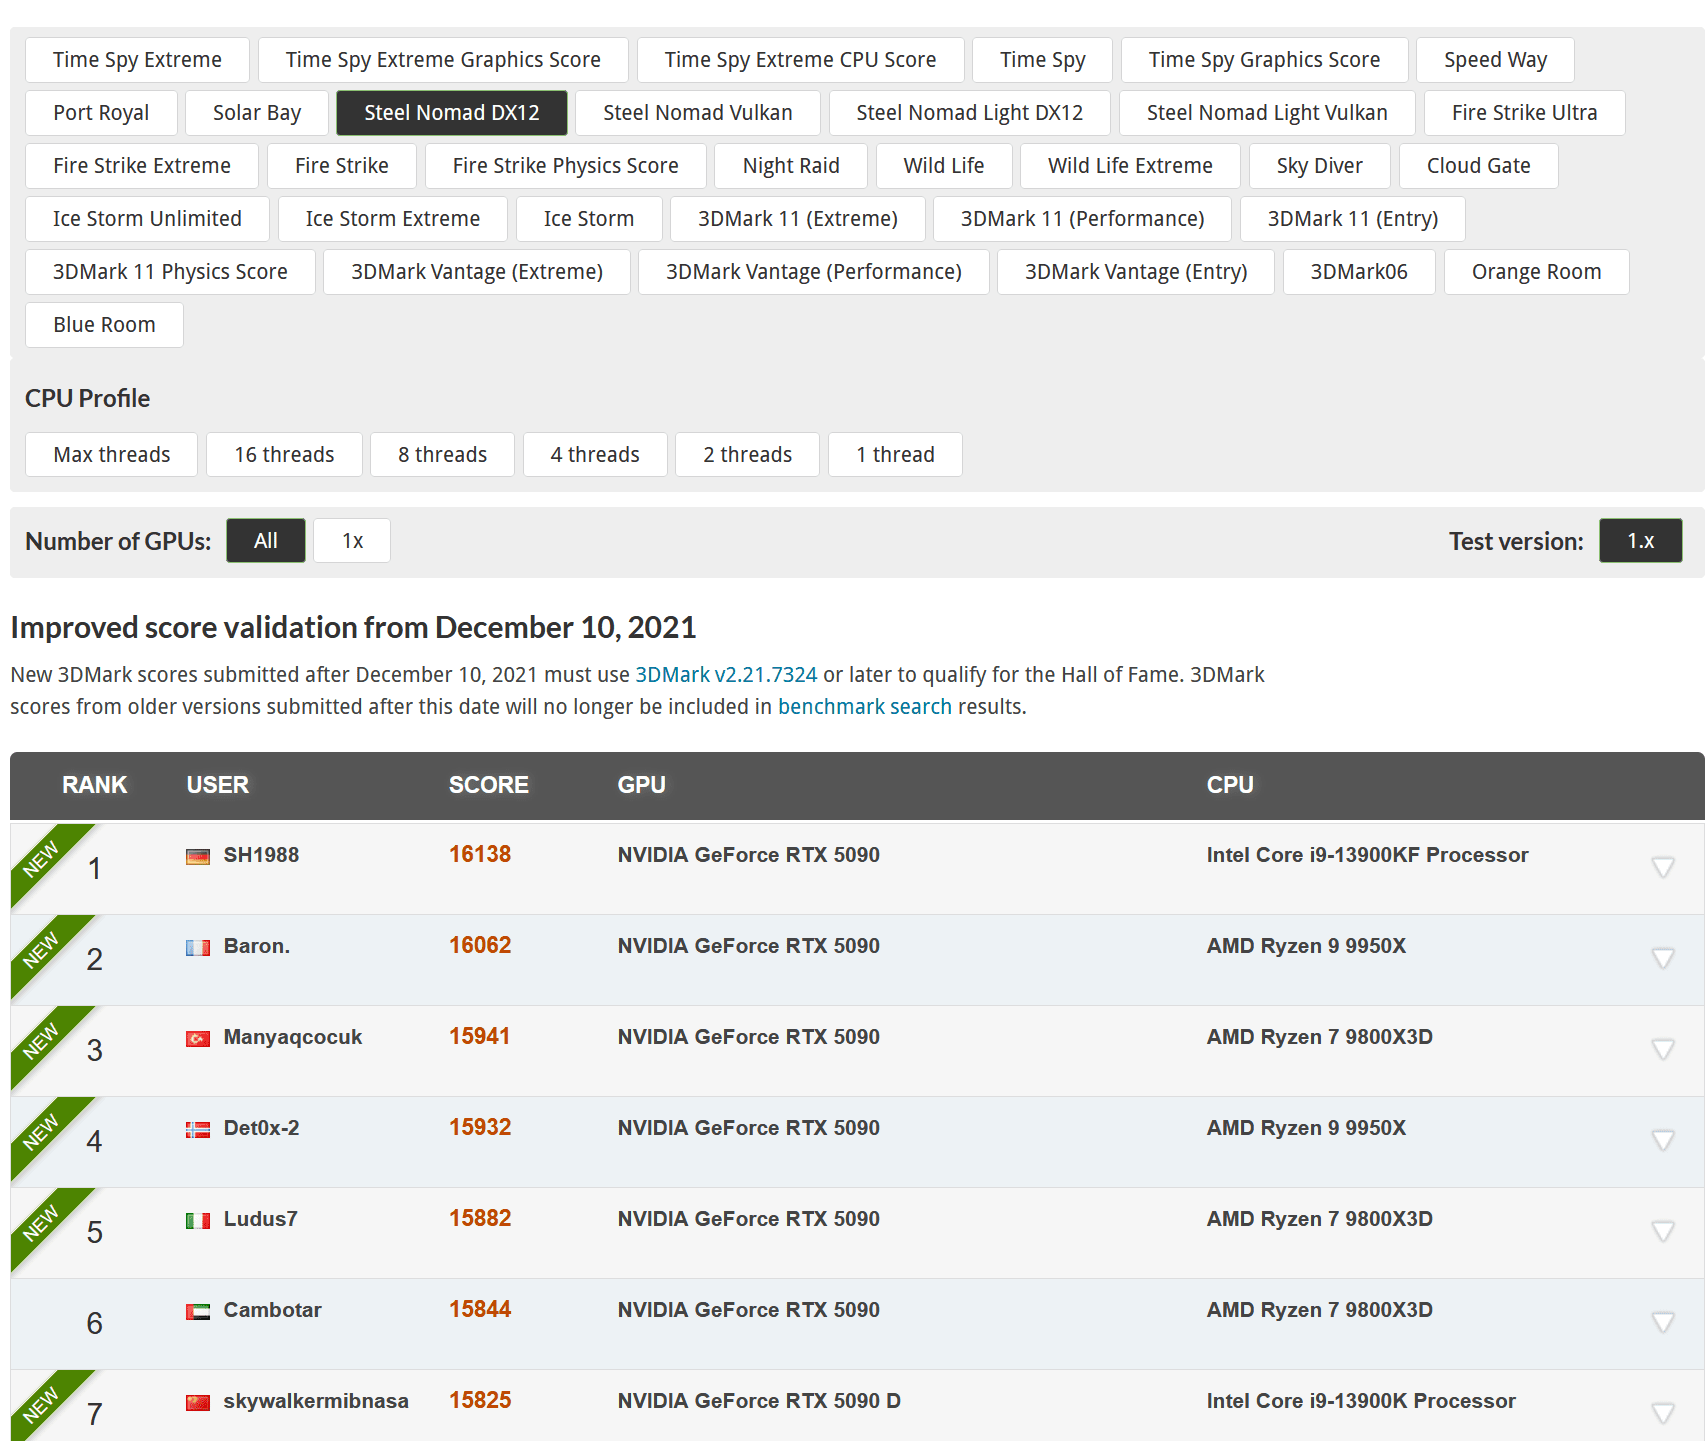
Task: Open Blue Room benchmark
Action: 105,325
